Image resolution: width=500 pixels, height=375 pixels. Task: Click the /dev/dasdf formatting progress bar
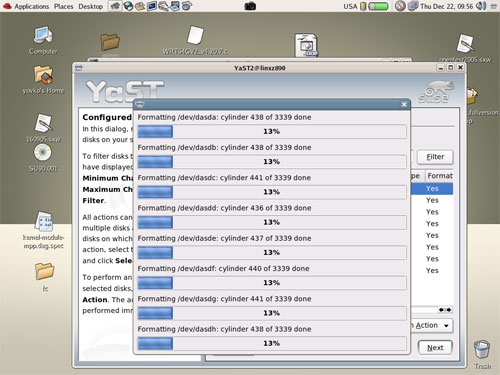click(272, 283)
